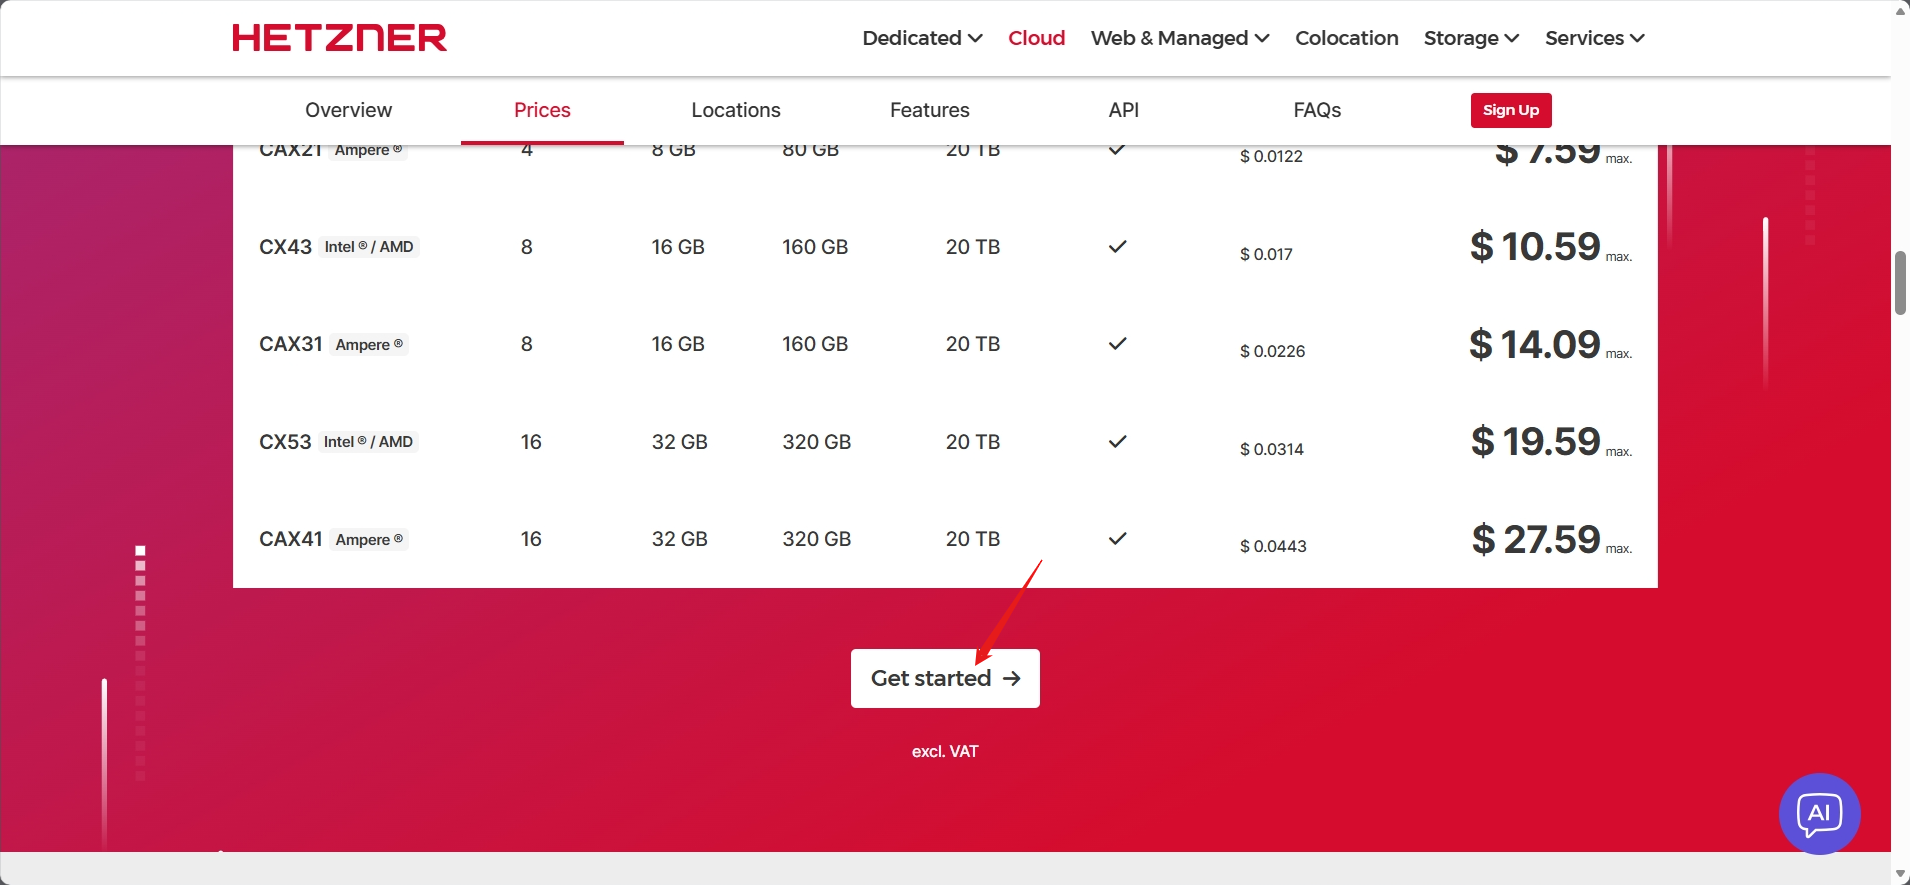The width and height of the screenshot is (1910, 885).
Task: Click the Ampere badge next to CAX41
Action: coord(369,540)
